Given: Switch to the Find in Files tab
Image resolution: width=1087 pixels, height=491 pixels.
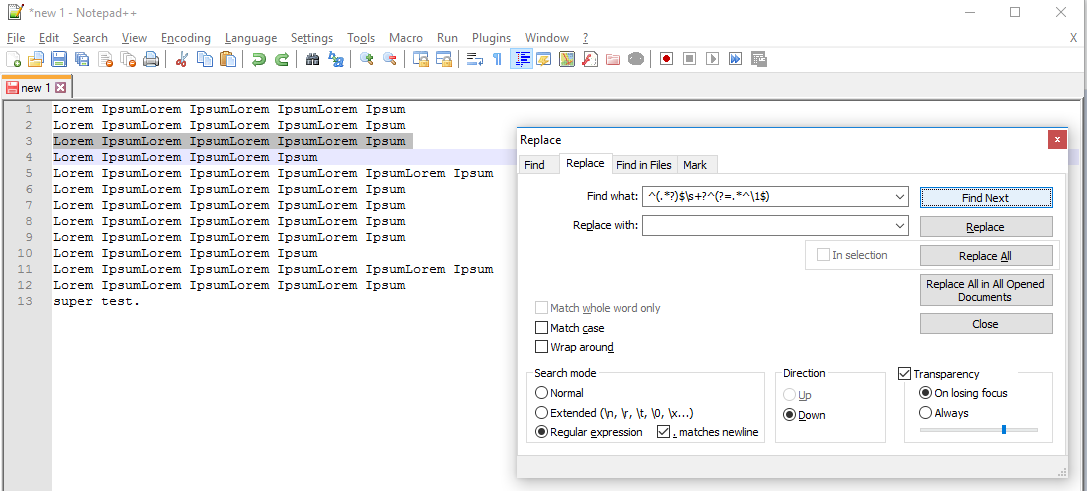Looking at the screenshot, I should coord(643,165).
